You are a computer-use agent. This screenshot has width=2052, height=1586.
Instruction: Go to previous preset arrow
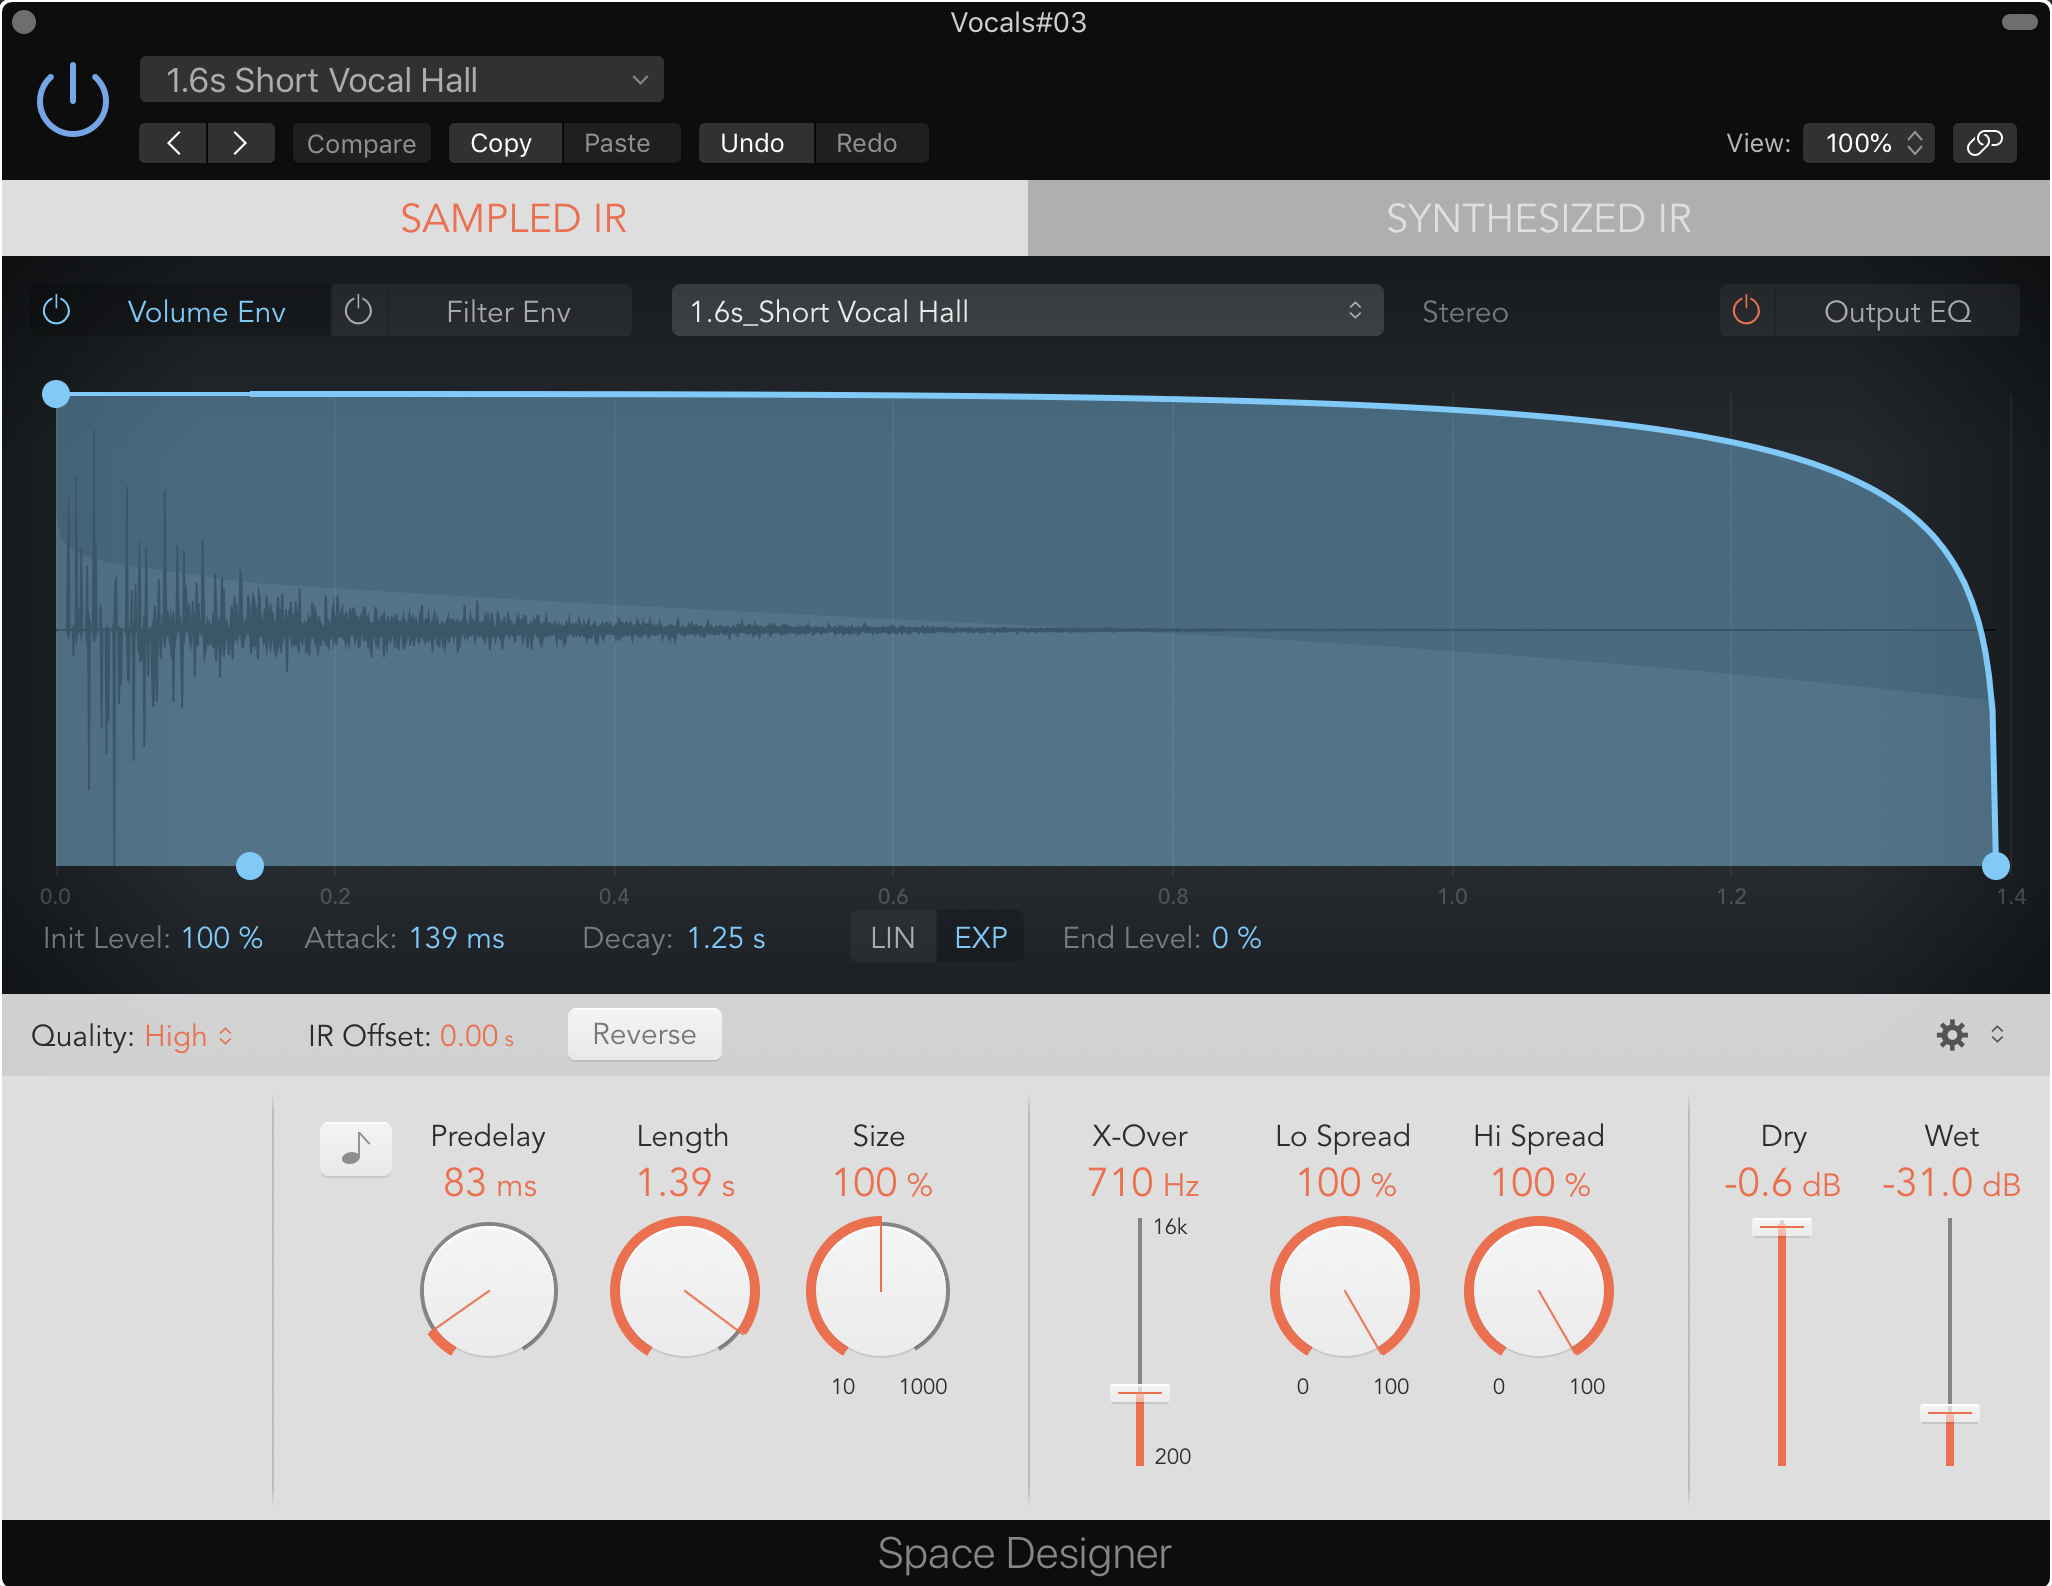coord(173,143)
